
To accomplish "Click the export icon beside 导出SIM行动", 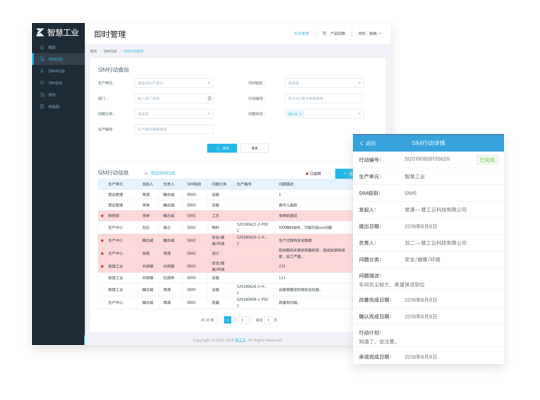I will point(146,173).
